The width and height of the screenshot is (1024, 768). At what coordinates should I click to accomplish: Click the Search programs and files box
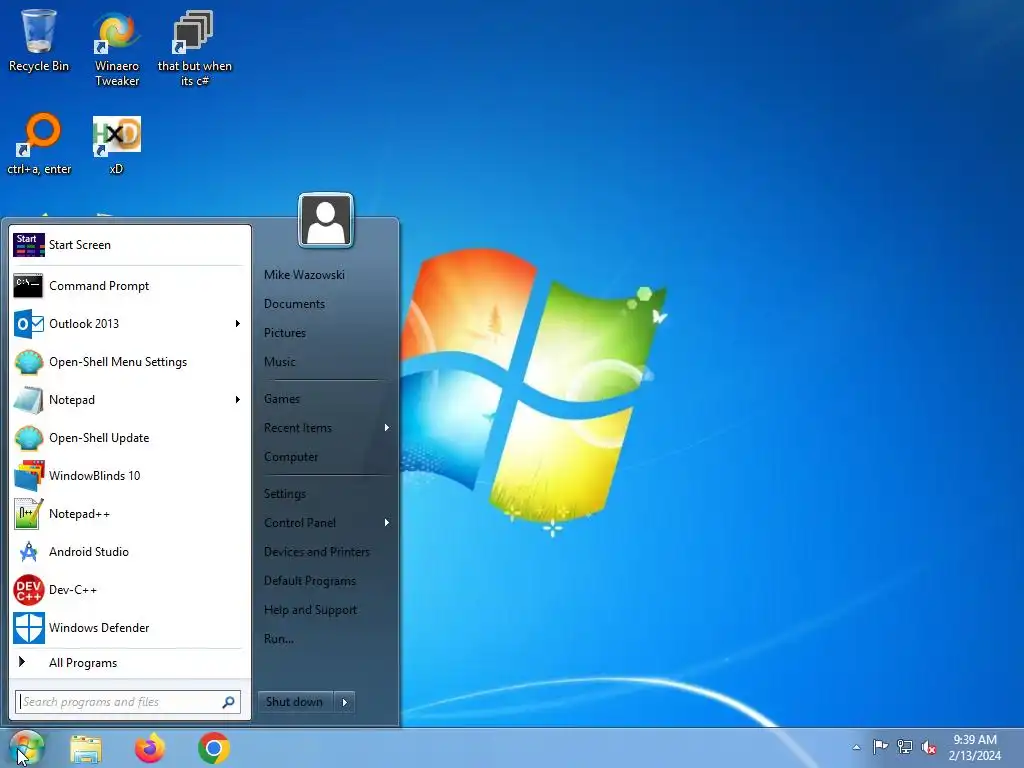click(128, 703)
